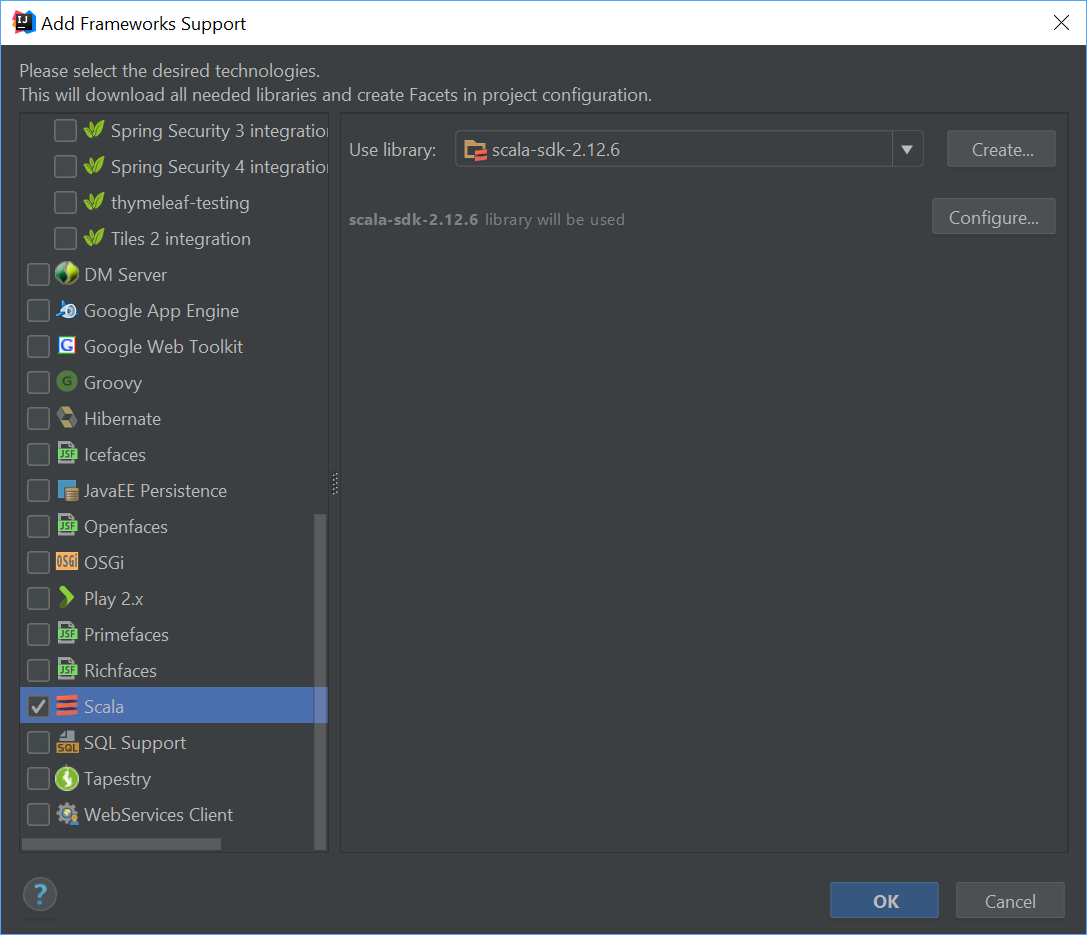Enable the Google App Engine checkbox

point(38,311)
